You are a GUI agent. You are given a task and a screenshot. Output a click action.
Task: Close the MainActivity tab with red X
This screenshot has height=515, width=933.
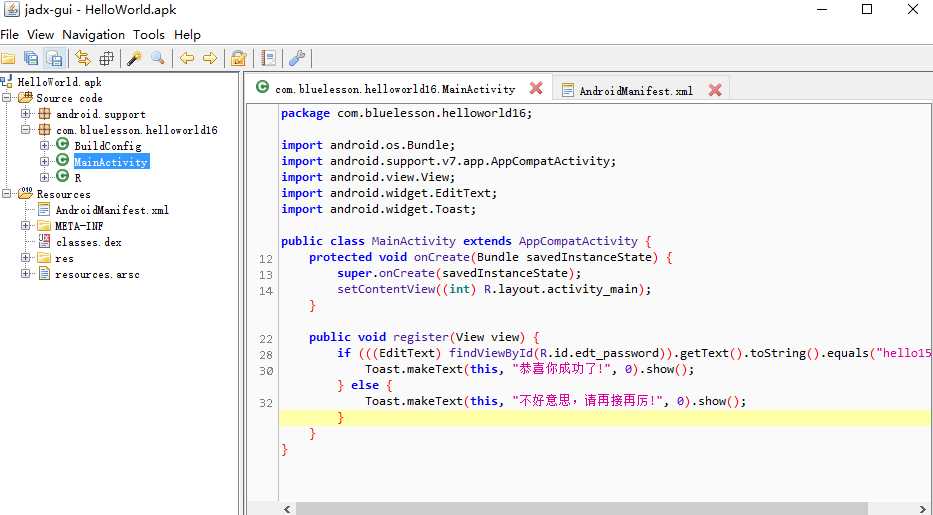pos(536,89)
